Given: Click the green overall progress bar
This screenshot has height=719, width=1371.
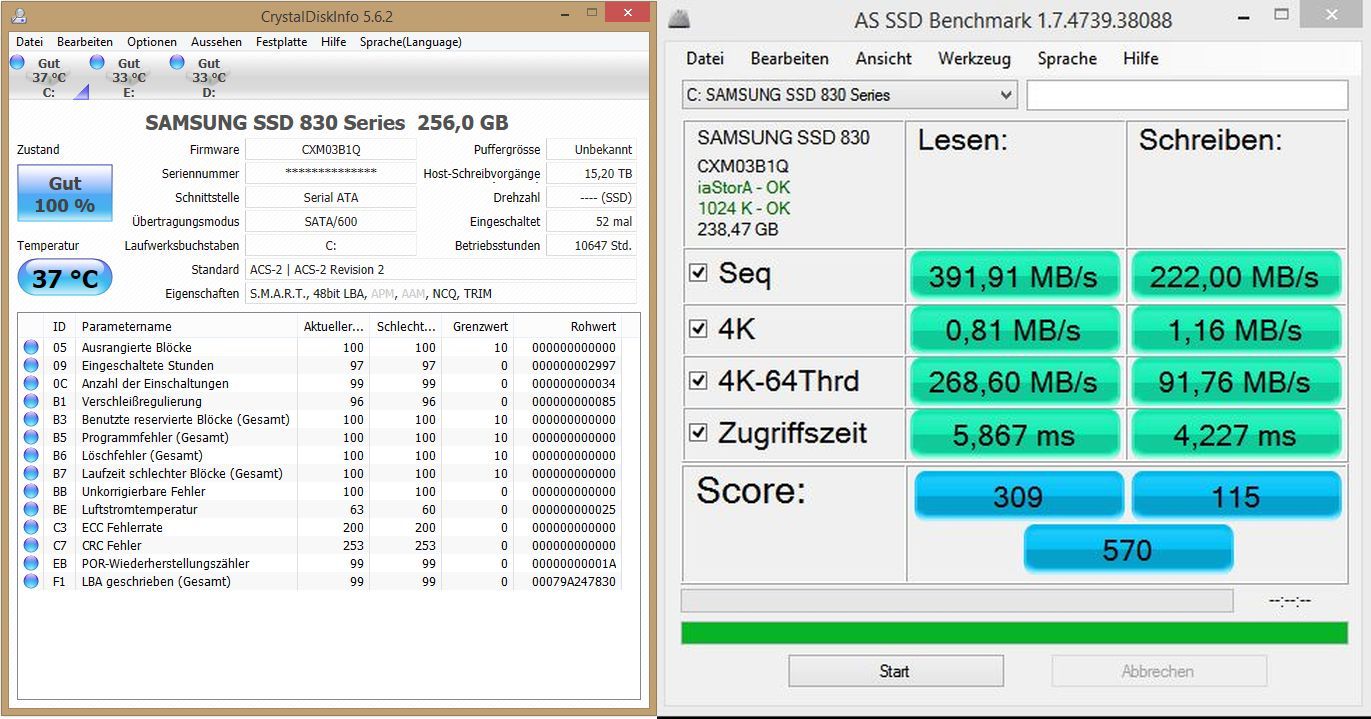Looking at the screenshot, I should click(1014, 633).
